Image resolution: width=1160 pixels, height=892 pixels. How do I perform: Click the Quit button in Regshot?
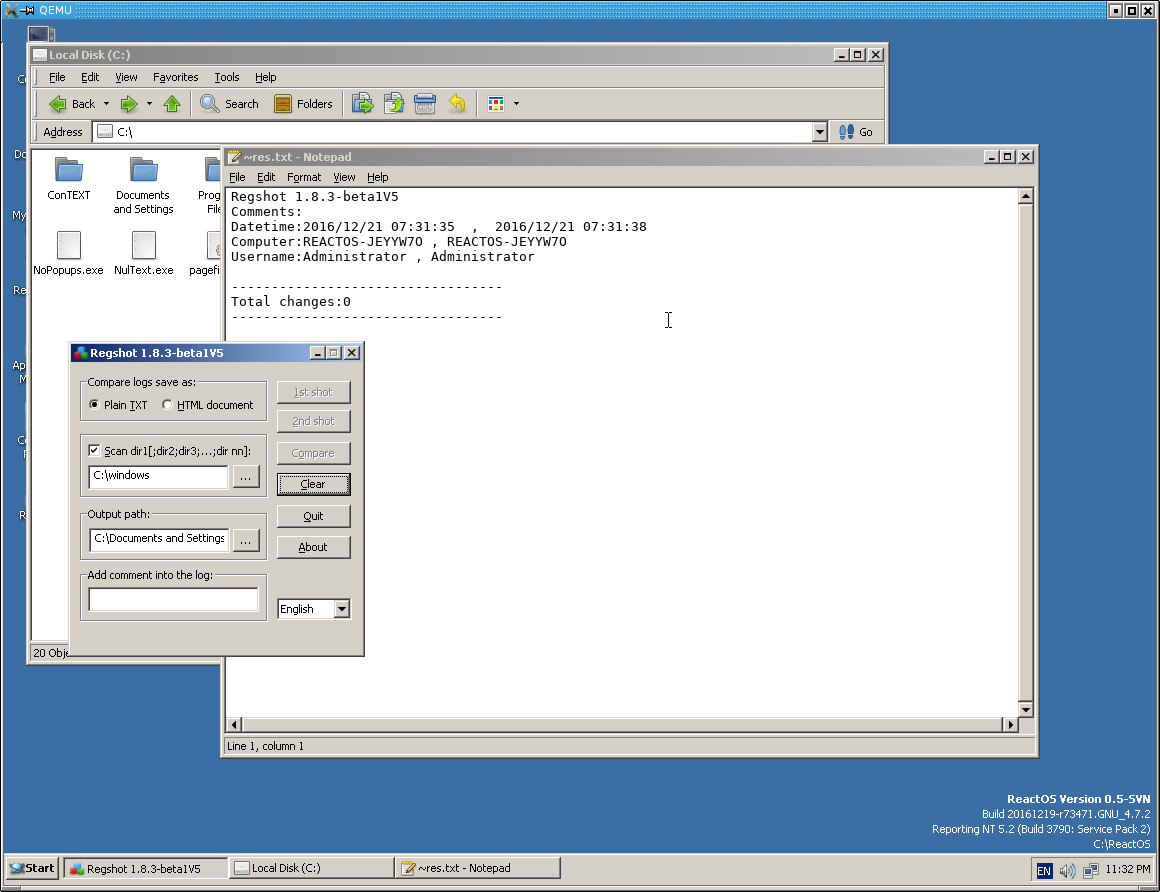(x=314, y=516)
